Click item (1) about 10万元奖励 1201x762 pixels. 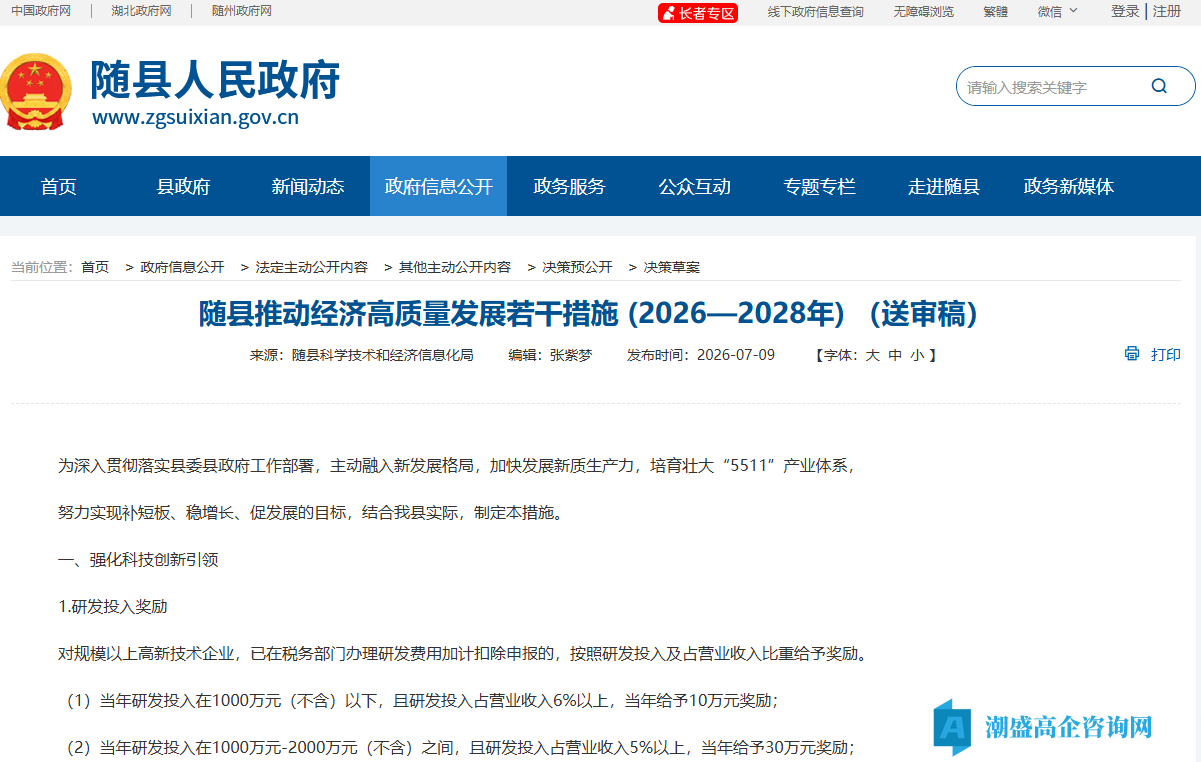pyautogui.click(x=421, y=701)
